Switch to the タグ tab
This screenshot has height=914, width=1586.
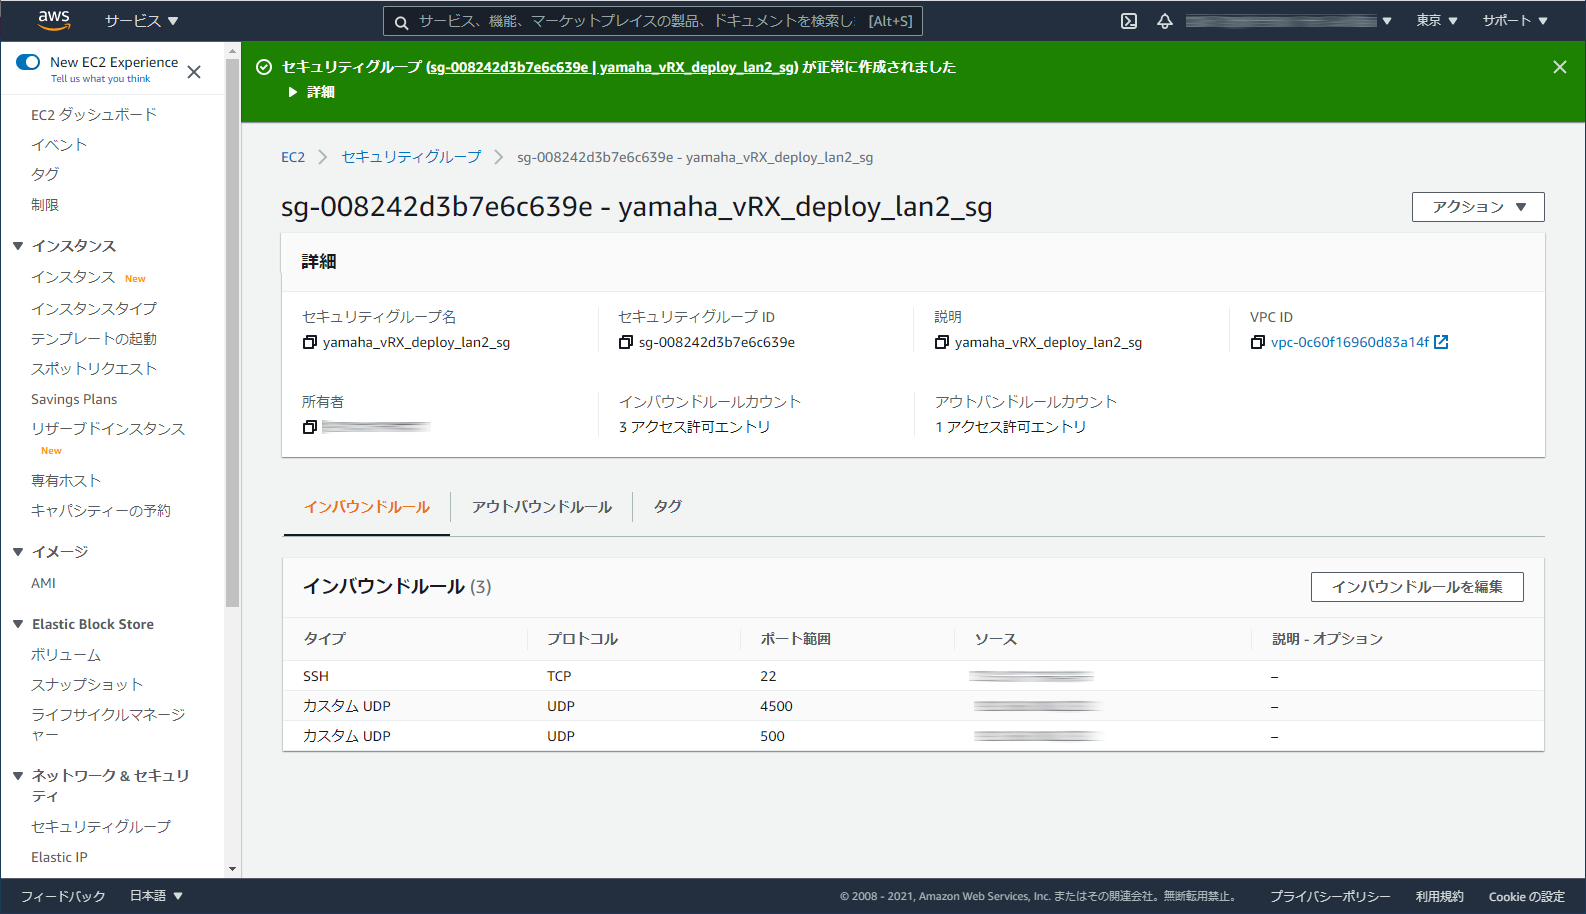tap(667, 507)
